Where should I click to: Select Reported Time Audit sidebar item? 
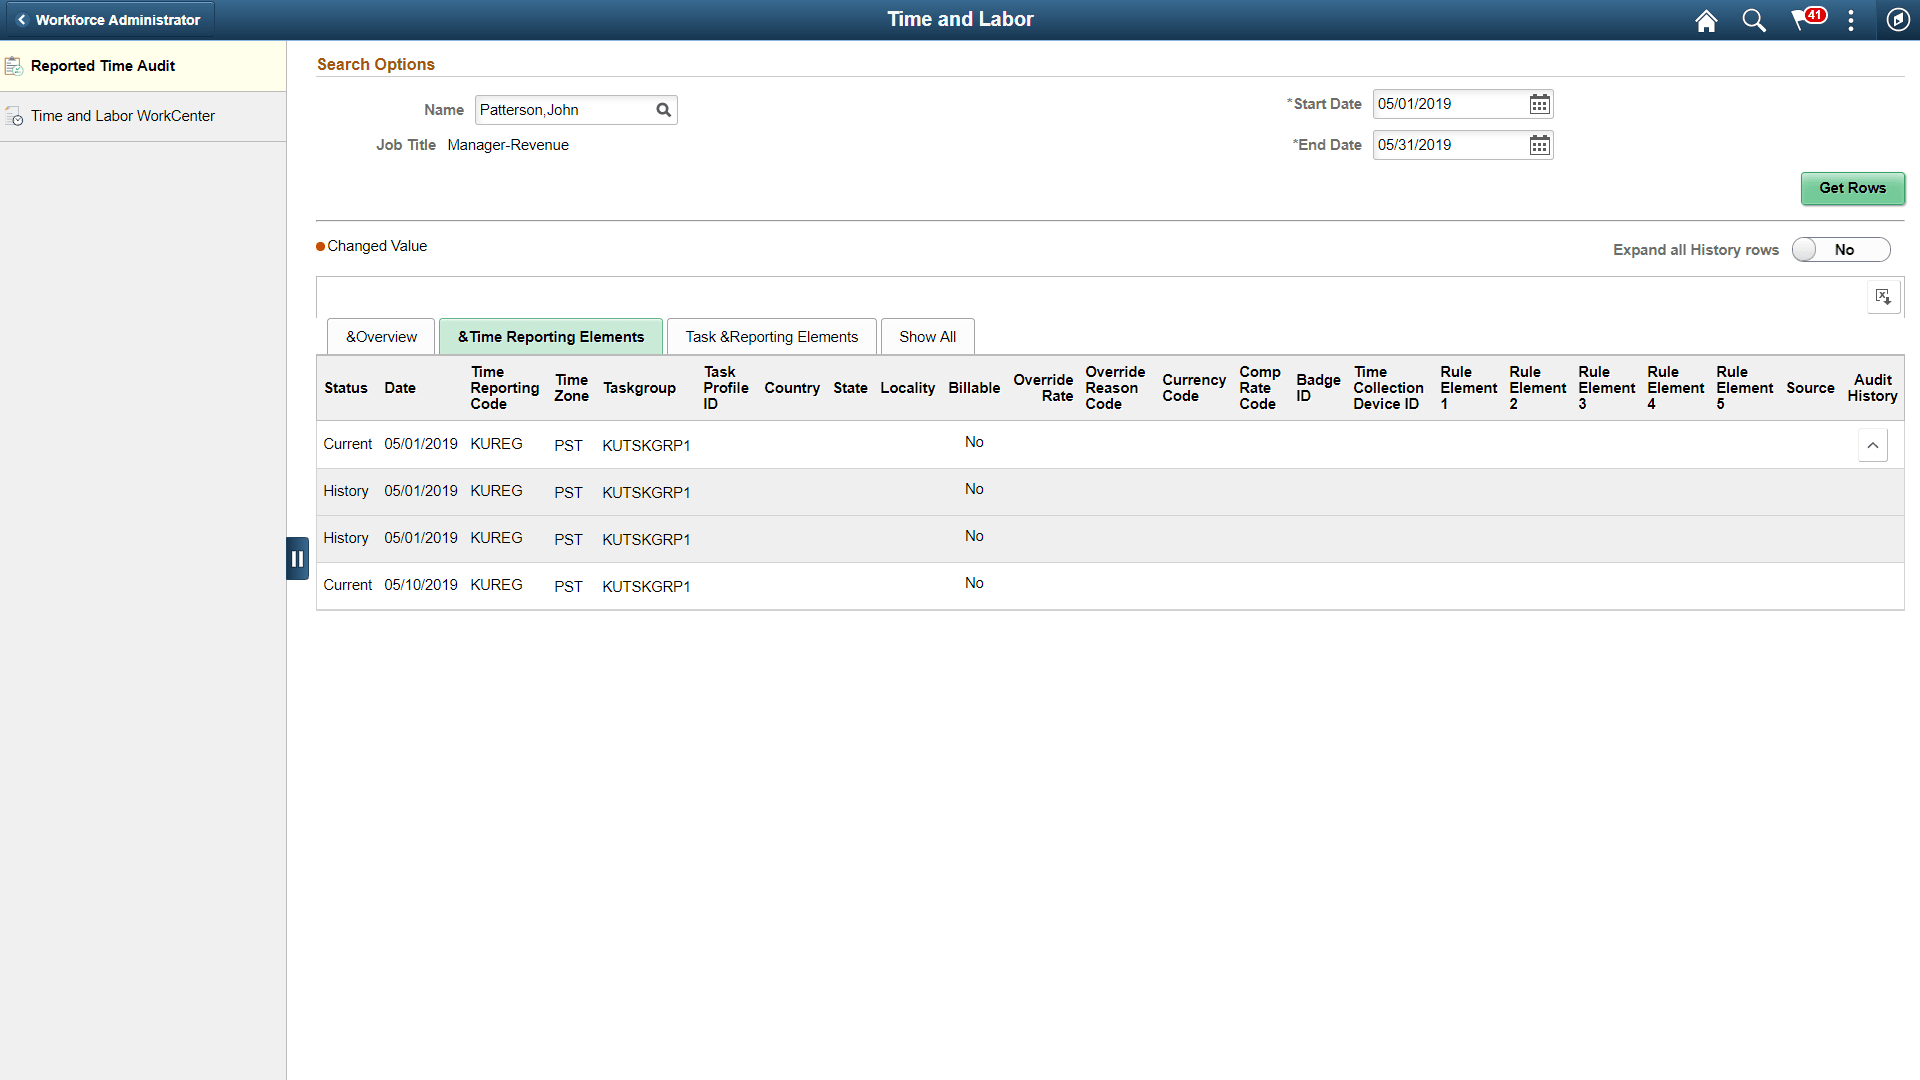103,66
